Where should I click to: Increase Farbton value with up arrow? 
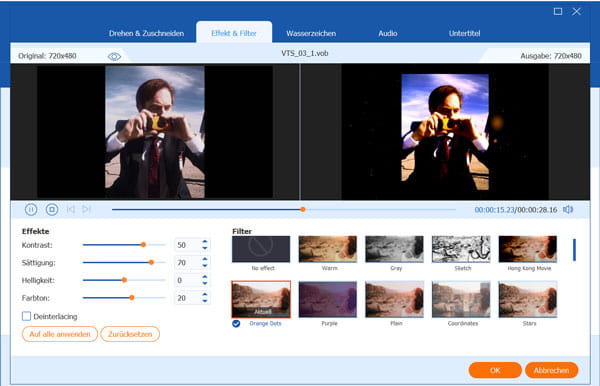(x=205, y=295)
